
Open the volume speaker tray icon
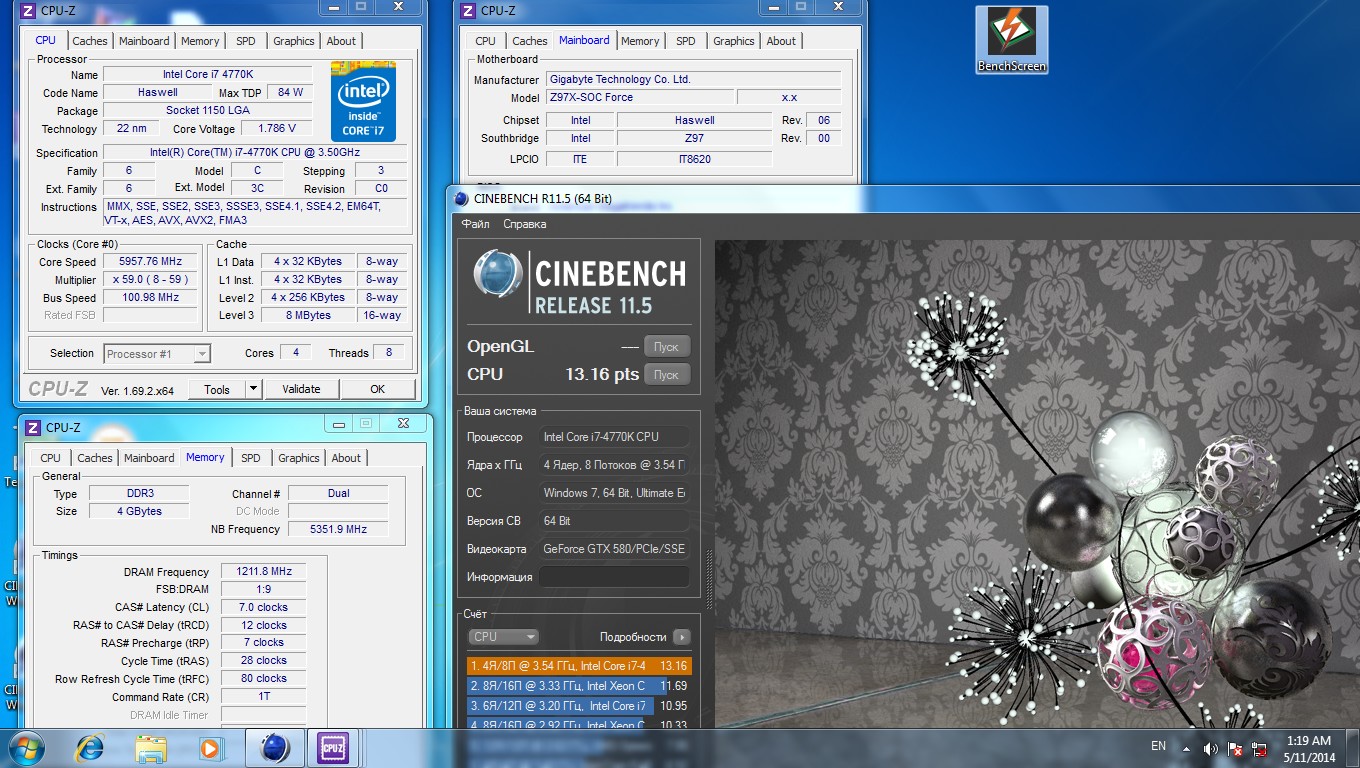pyautogui.click(x=1210, y=748)
